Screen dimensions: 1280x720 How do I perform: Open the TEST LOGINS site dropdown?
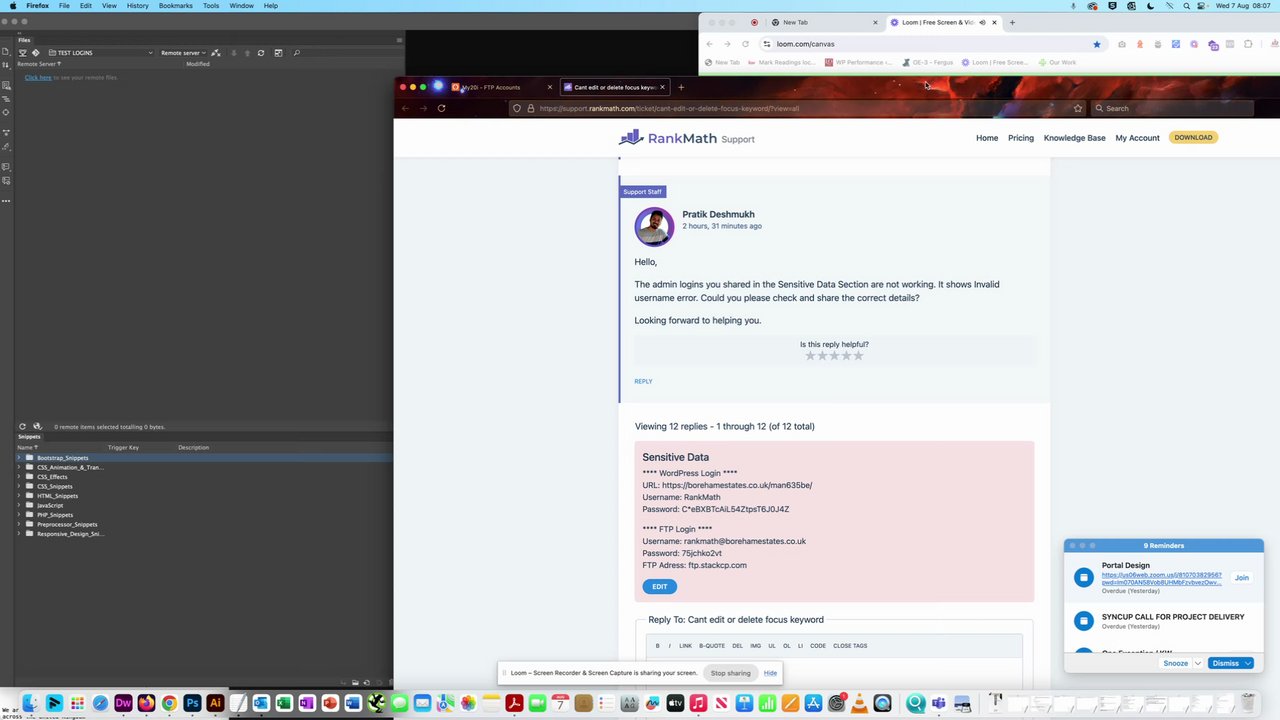point(101,53)
